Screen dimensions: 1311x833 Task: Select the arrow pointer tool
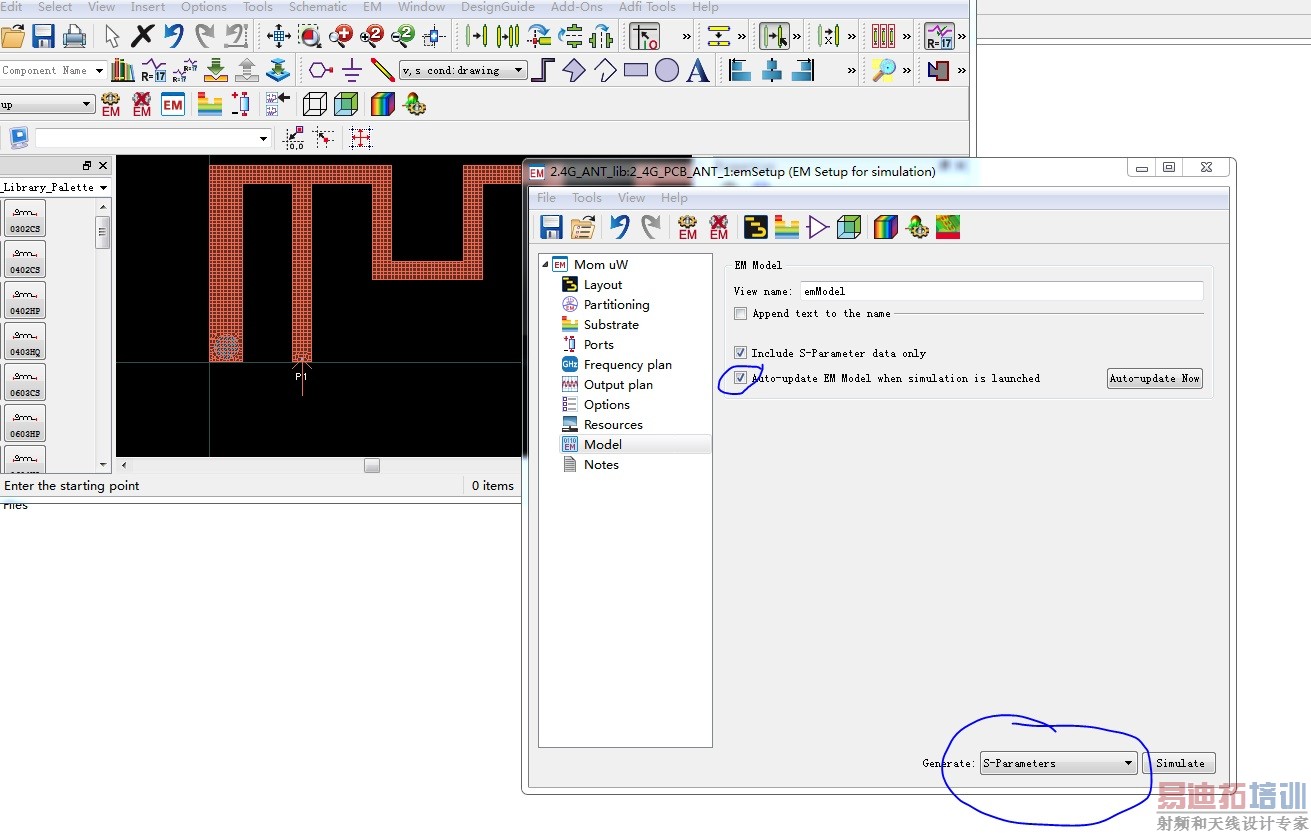pos(112,37)
